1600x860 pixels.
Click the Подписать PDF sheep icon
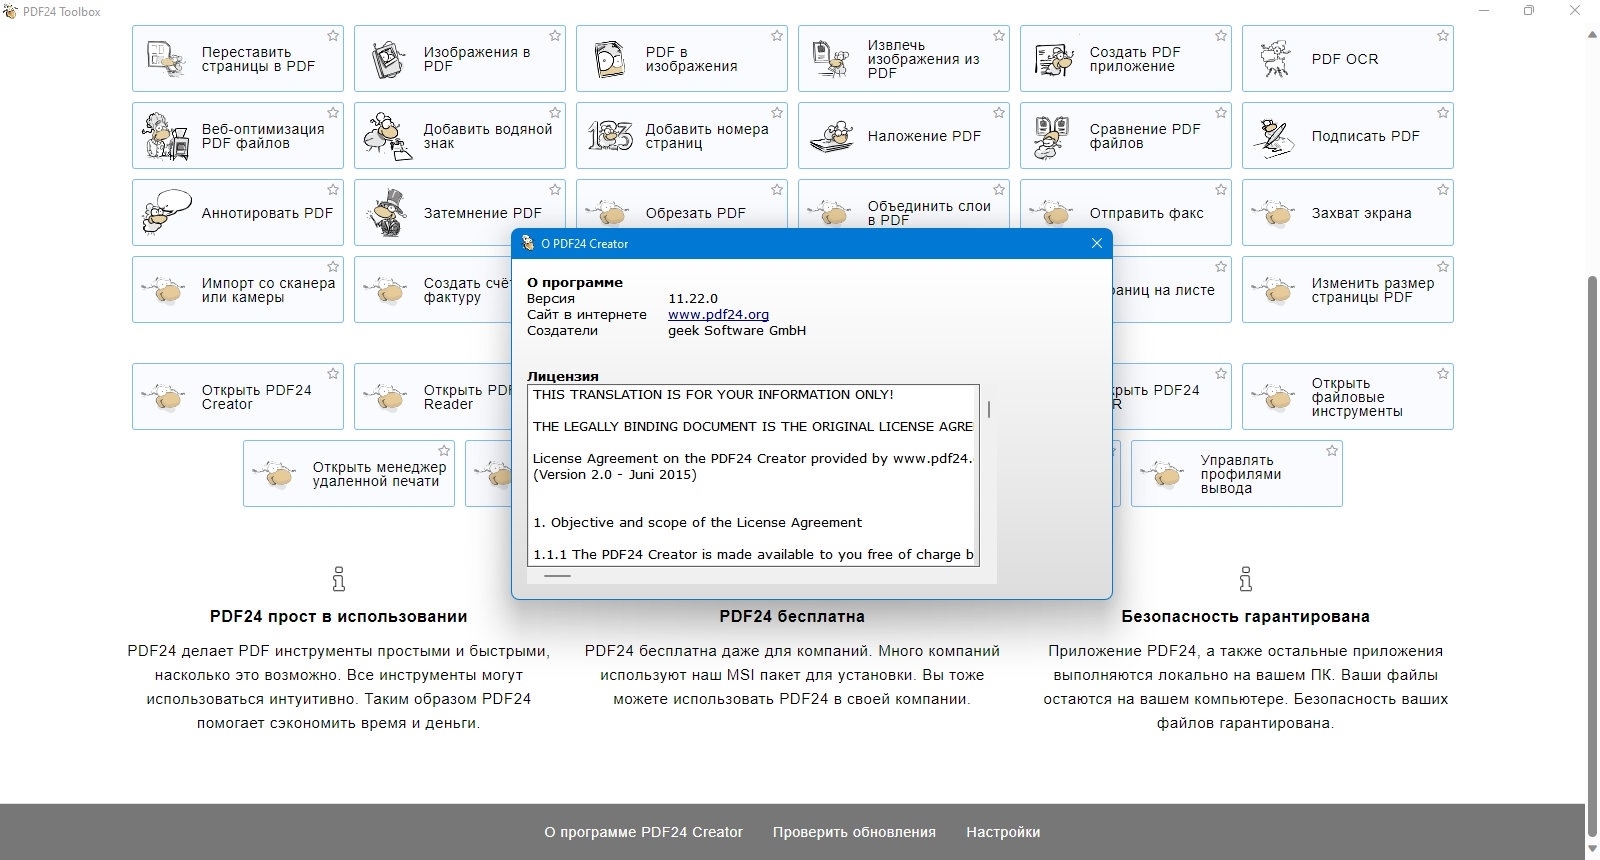click(x=1275, y=136)
